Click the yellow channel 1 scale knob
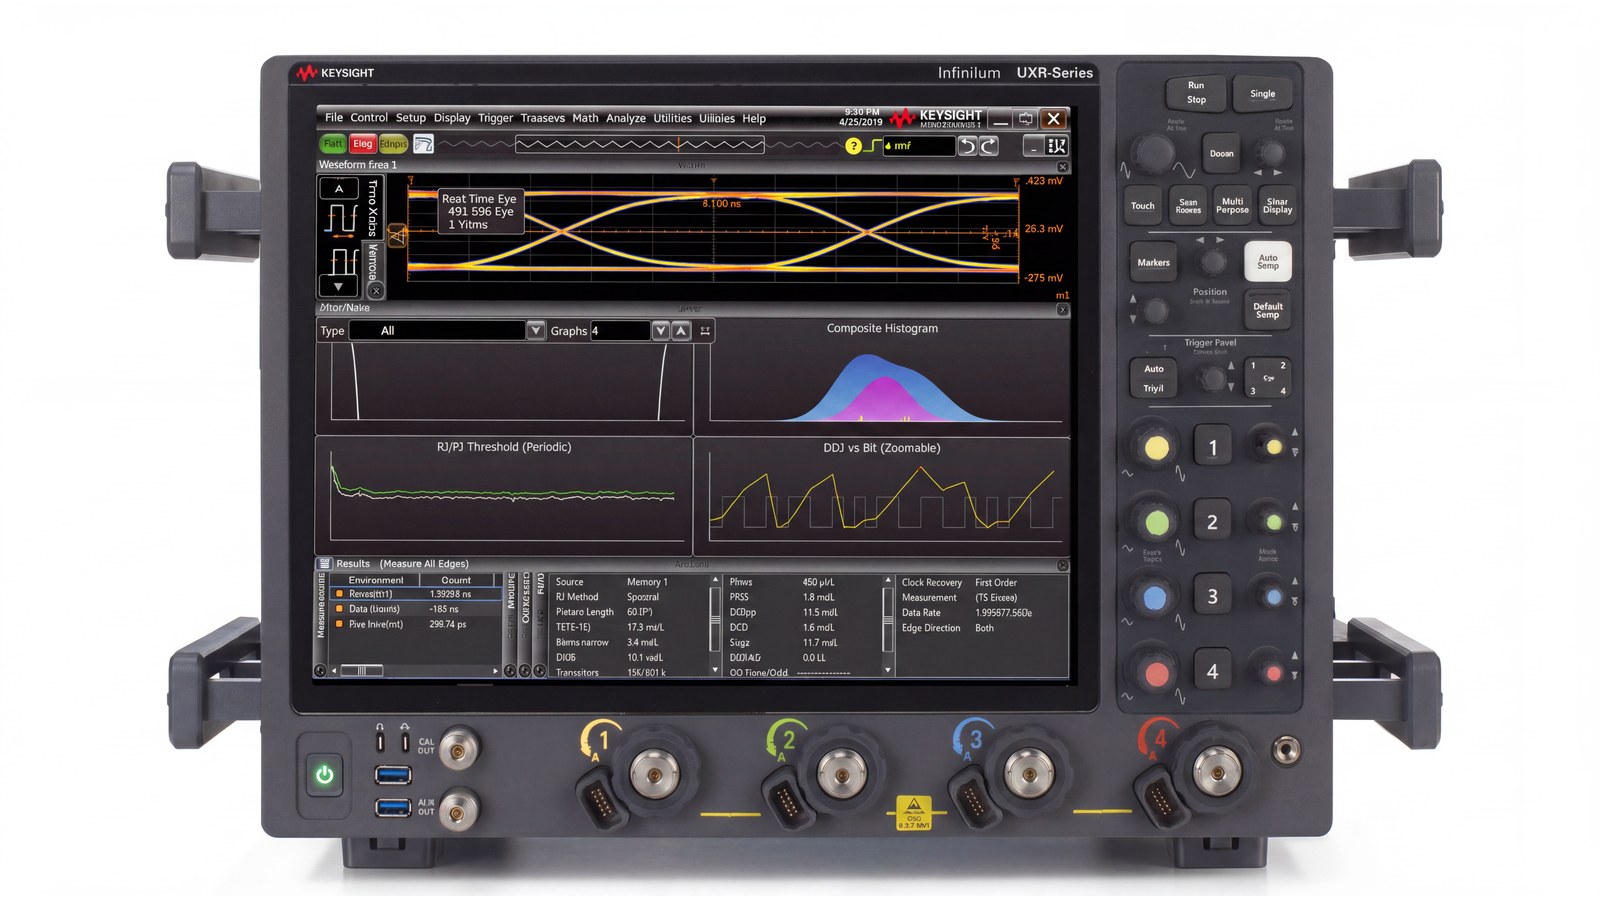 tap(1156, 447)
